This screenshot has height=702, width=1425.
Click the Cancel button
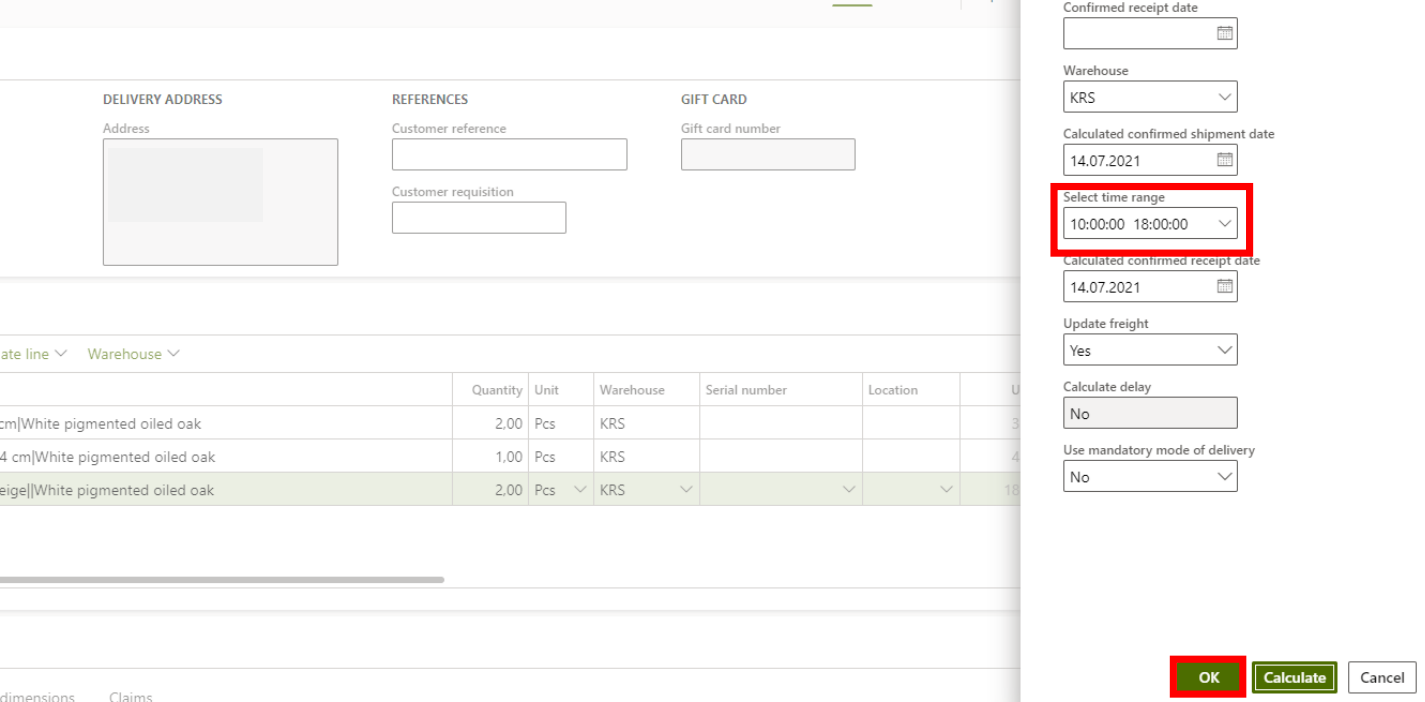pos(1381,677)
